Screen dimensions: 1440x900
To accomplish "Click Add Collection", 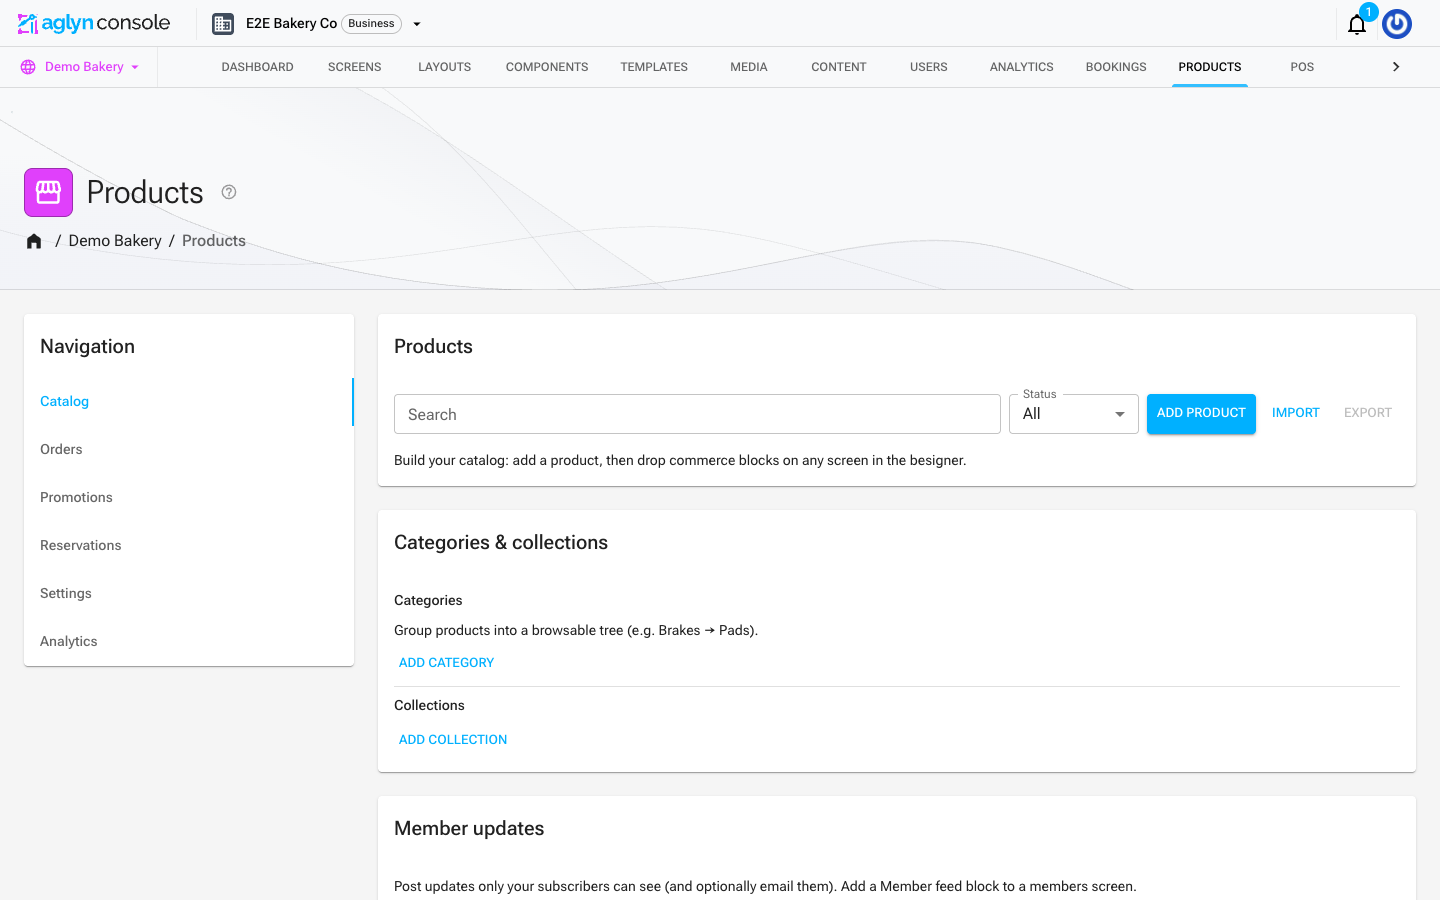I will click(x=453, y=740).
